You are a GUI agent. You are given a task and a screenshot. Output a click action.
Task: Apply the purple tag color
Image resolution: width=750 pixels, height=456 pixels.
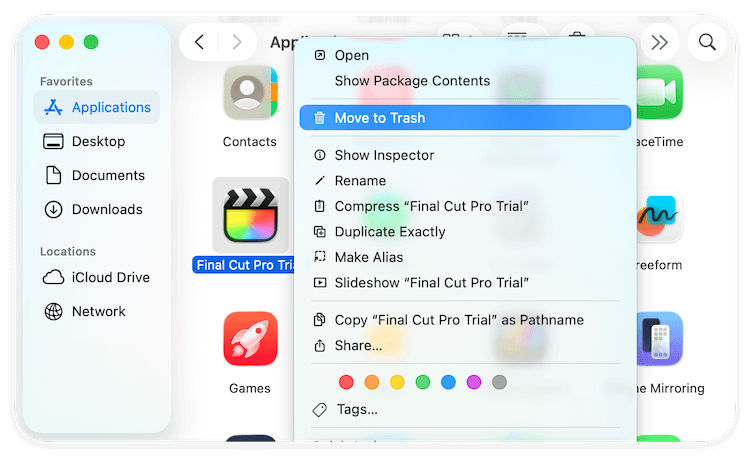click(474, 382)
